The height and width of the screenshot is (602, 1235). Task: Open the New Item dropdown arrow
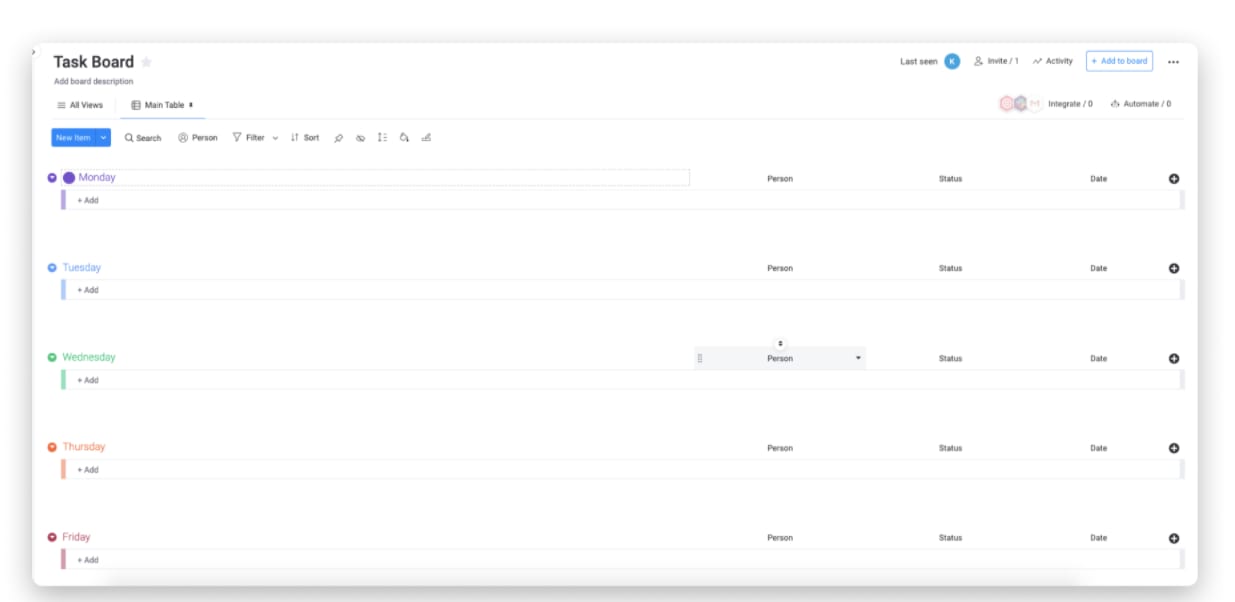(x=101, y=139)
